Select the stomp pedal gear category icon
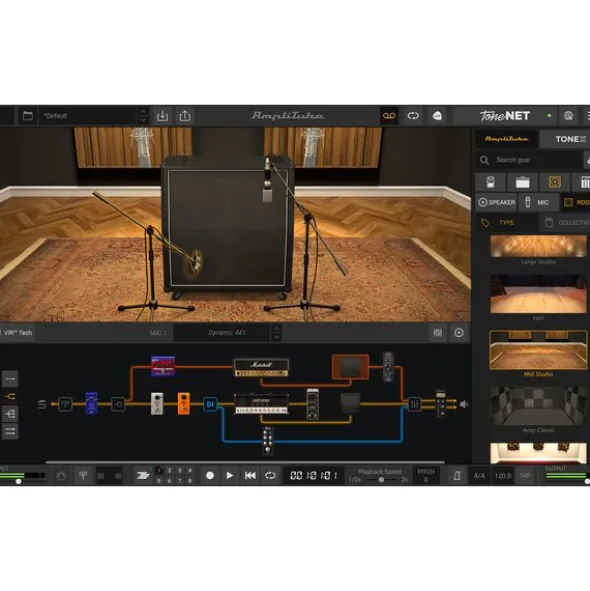Screen dimensions: 590x591 tap(490, 182)
